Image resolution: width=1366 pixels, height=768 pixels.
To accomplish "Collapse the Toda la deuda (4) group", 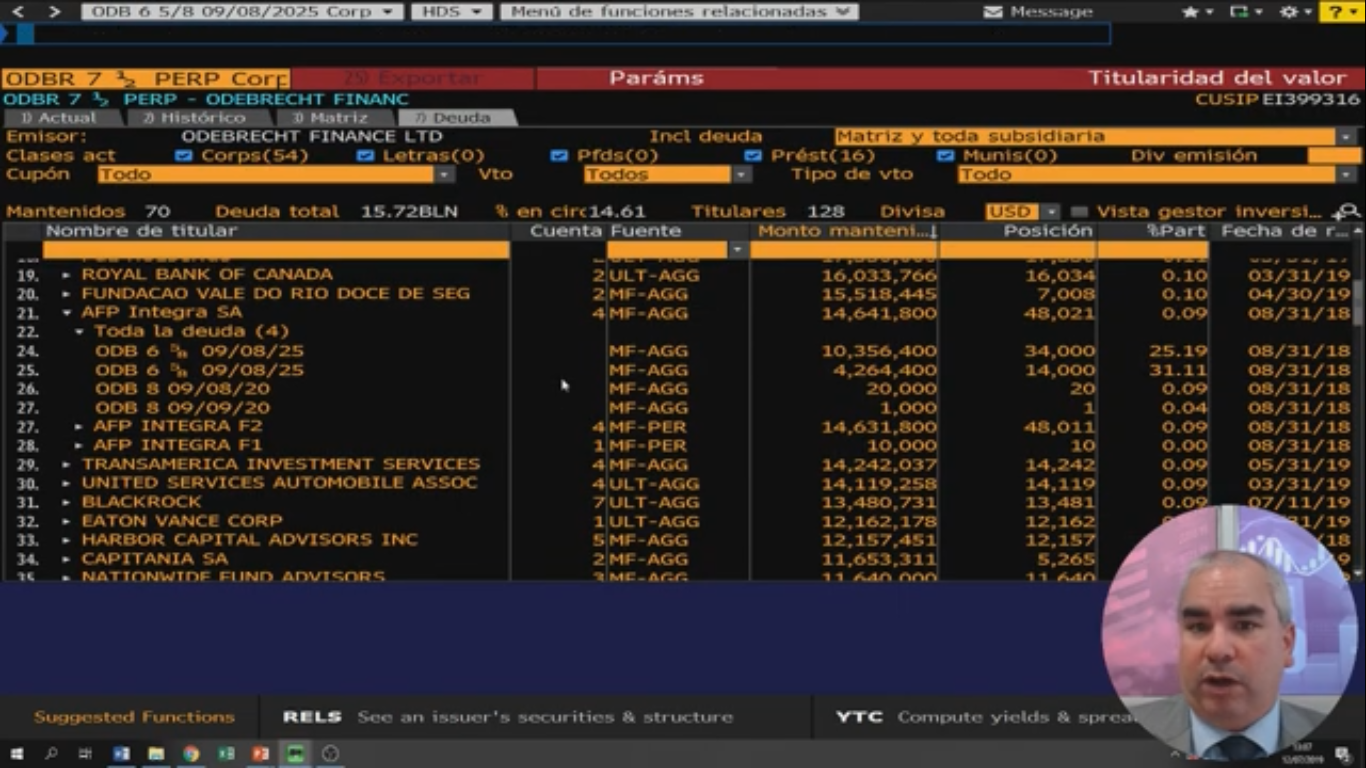I will [x=80, y=332].
